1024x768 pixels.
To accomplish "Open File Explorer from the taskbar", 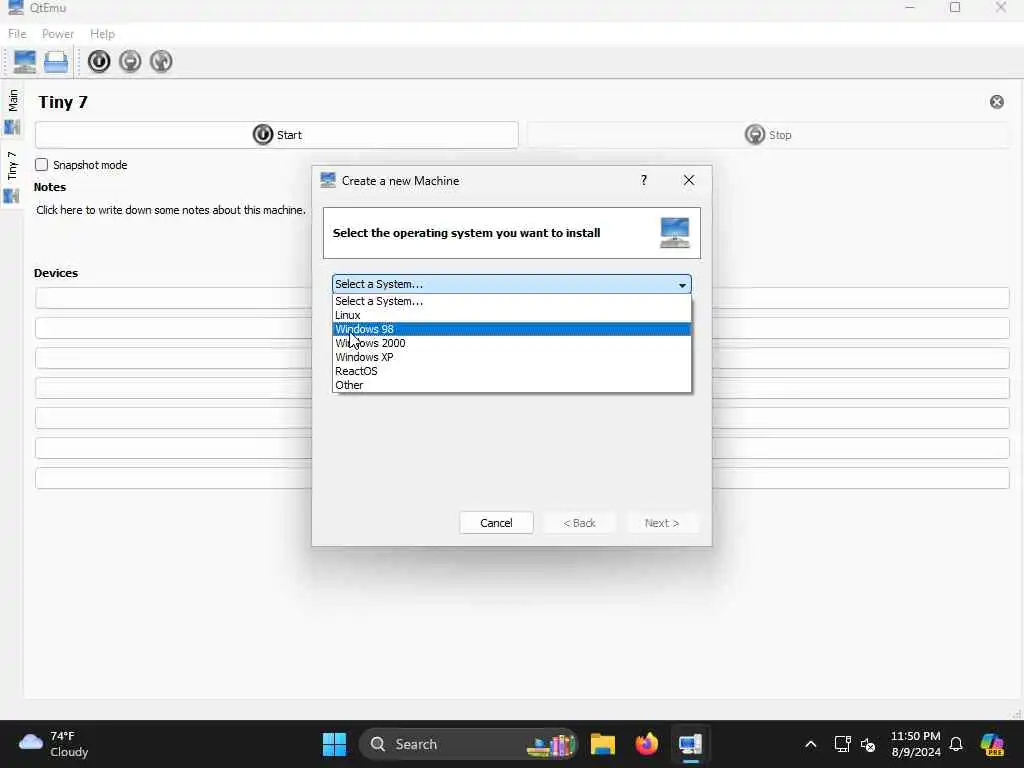I will tap(603, 744).
